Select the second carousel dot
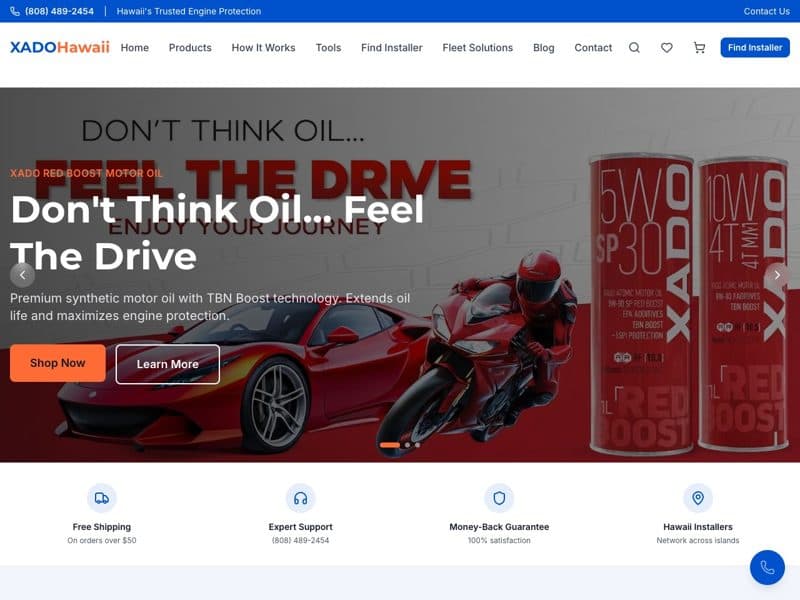 click(407, 445)
